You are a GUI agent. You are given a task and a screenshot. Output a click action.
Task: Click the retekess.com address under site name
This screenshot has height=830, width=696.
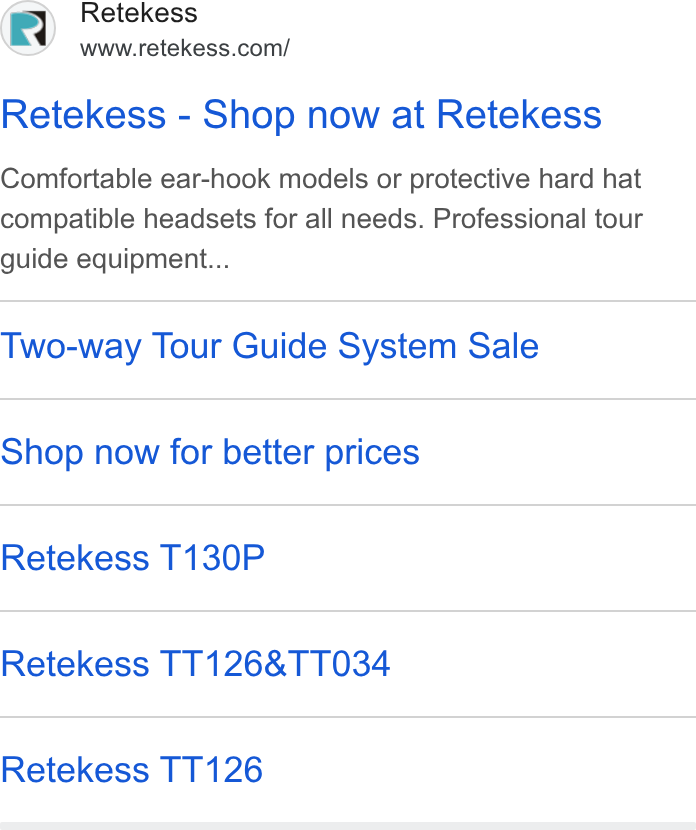[x=185, y=49]
